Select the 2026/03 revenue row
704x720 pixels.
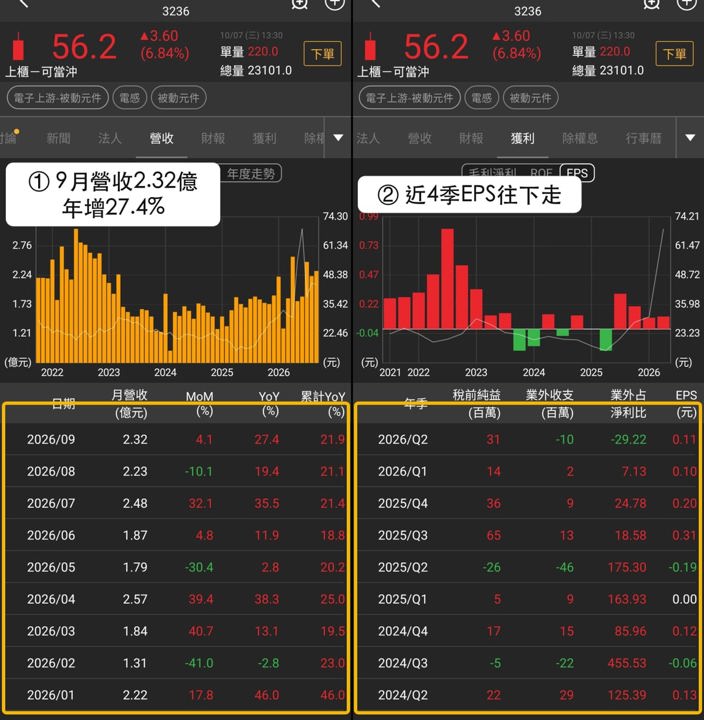[176, 631]
